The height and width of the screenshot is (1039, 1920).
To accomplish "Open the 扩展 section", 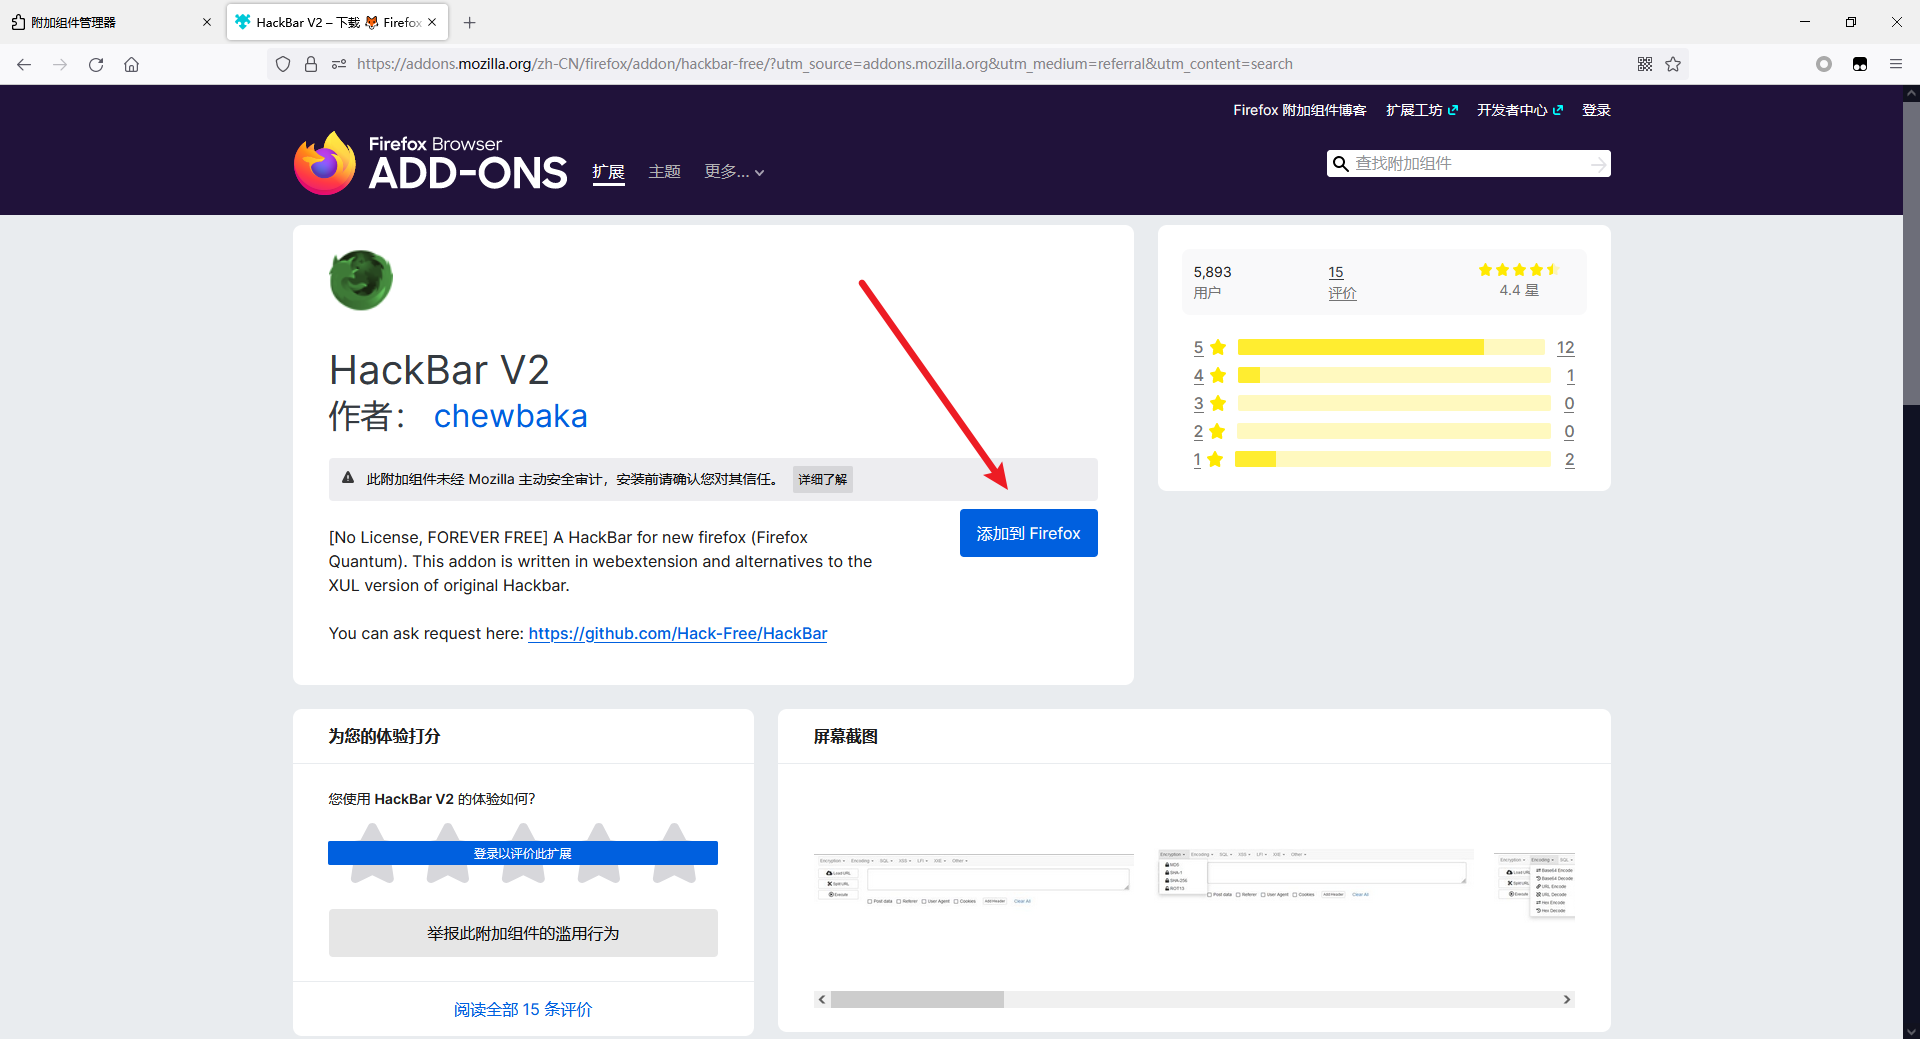I will (x=608, y=172).
